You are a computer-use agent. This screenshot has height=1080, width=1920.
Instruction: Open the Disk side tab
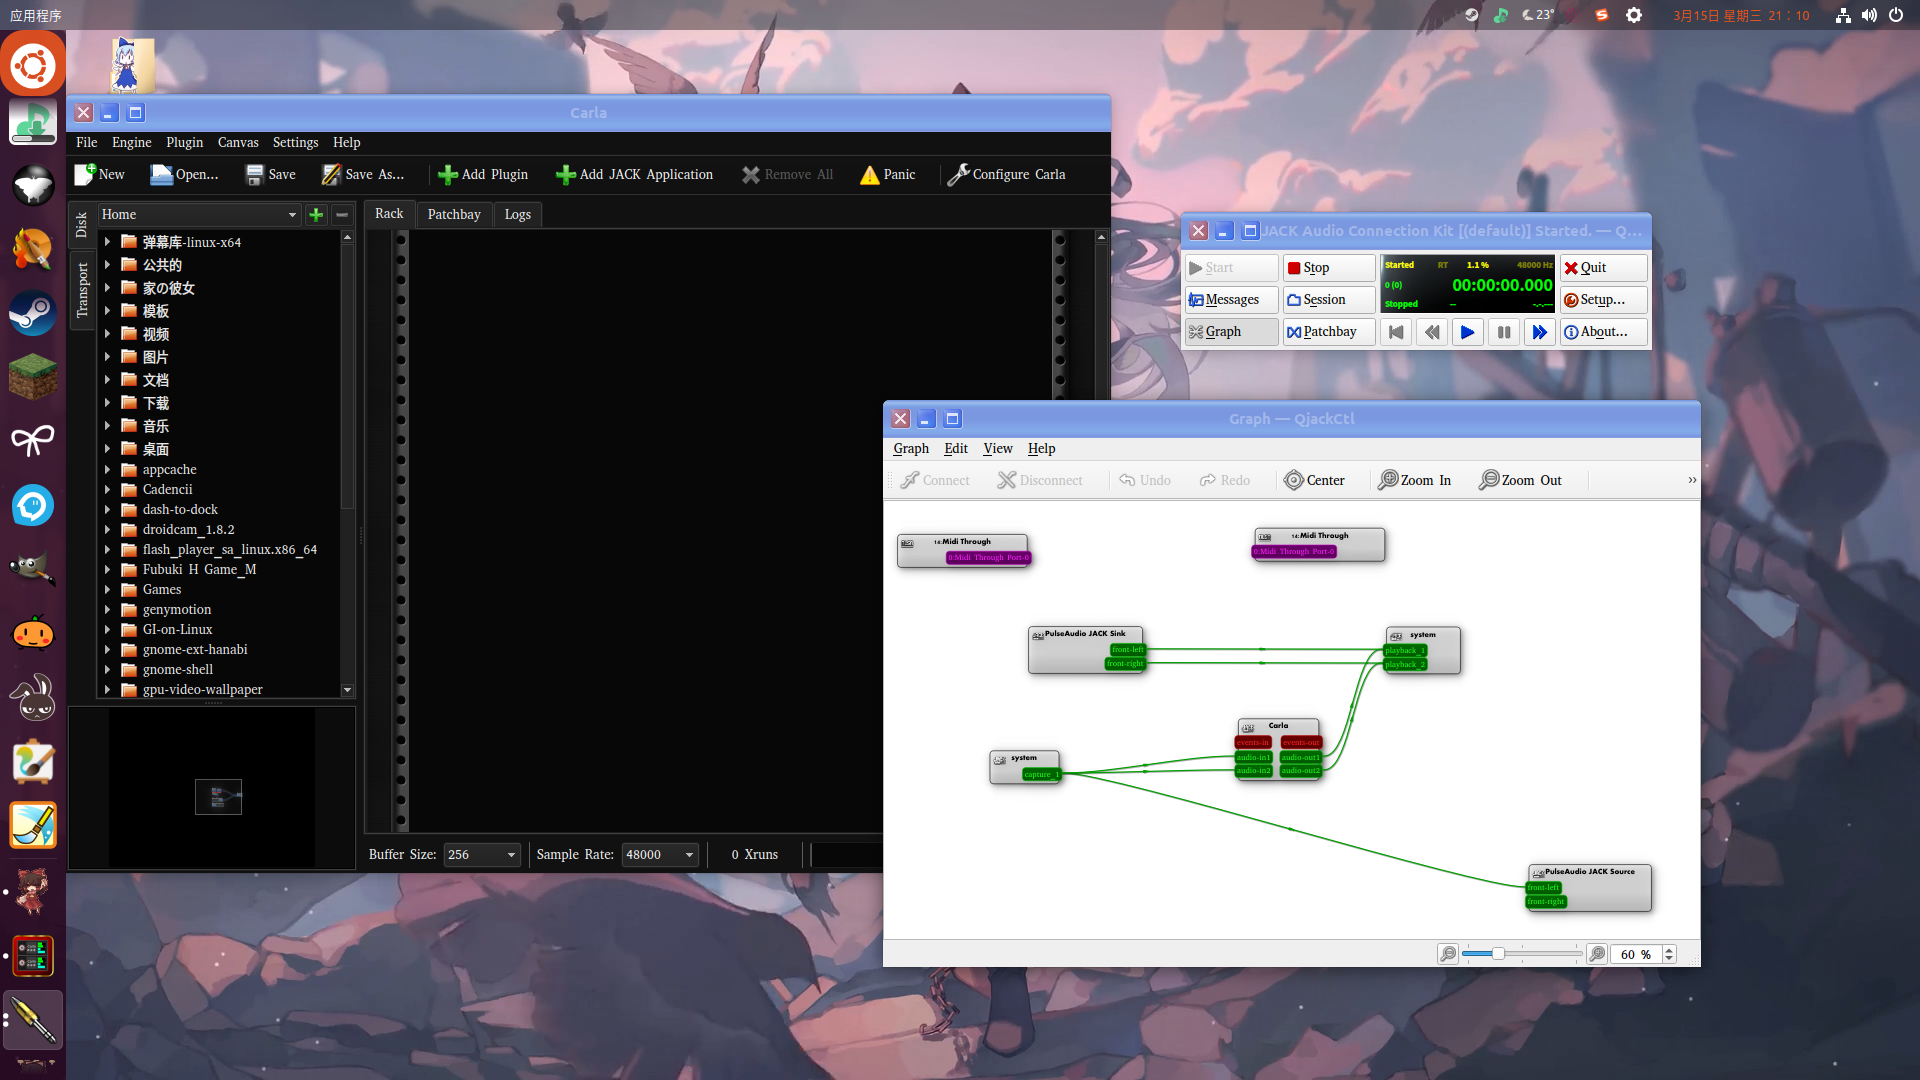pos(82,225)
